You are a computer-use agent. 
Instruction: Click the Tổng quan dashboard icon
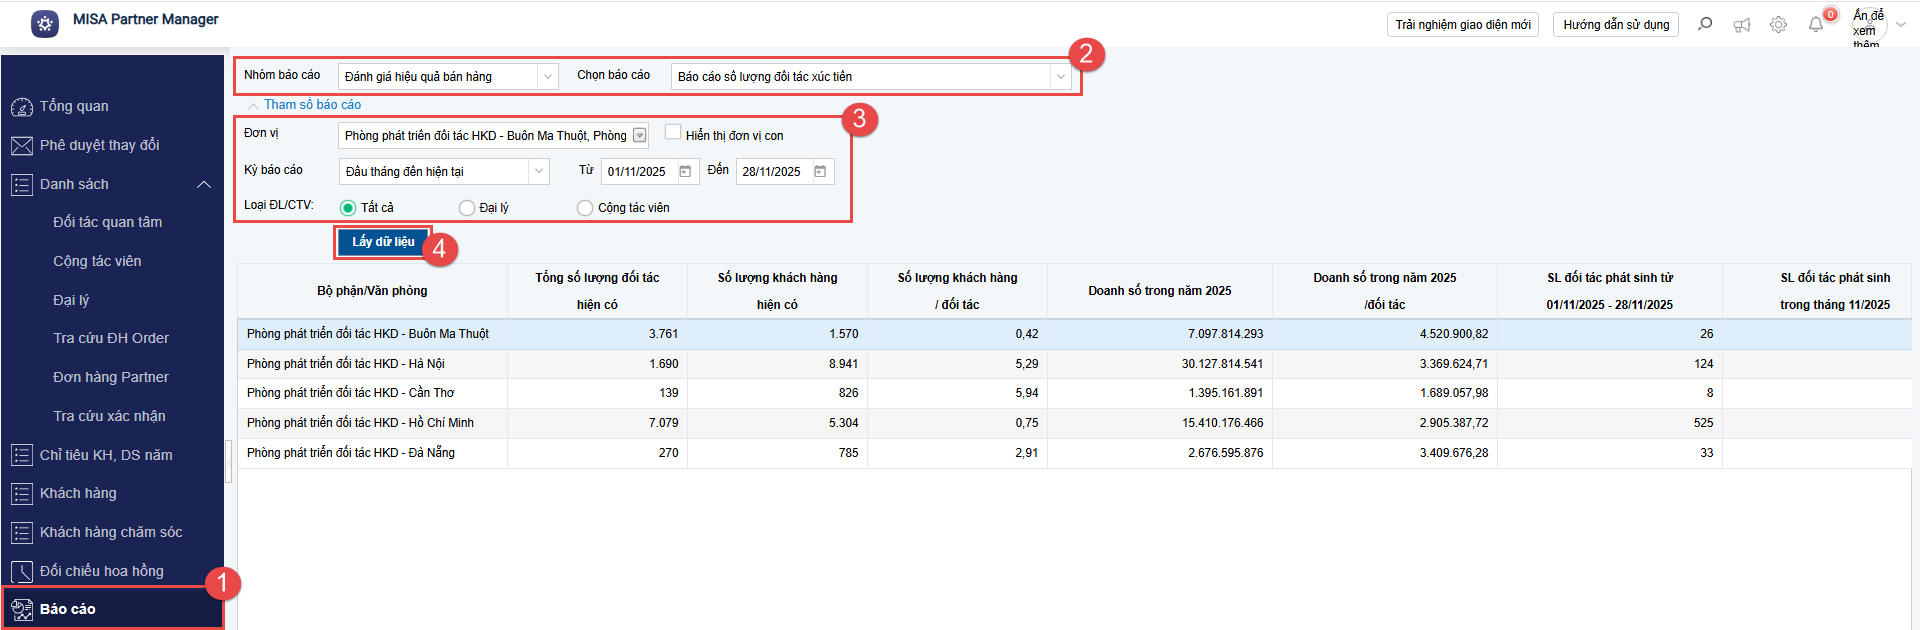(22, 107)
